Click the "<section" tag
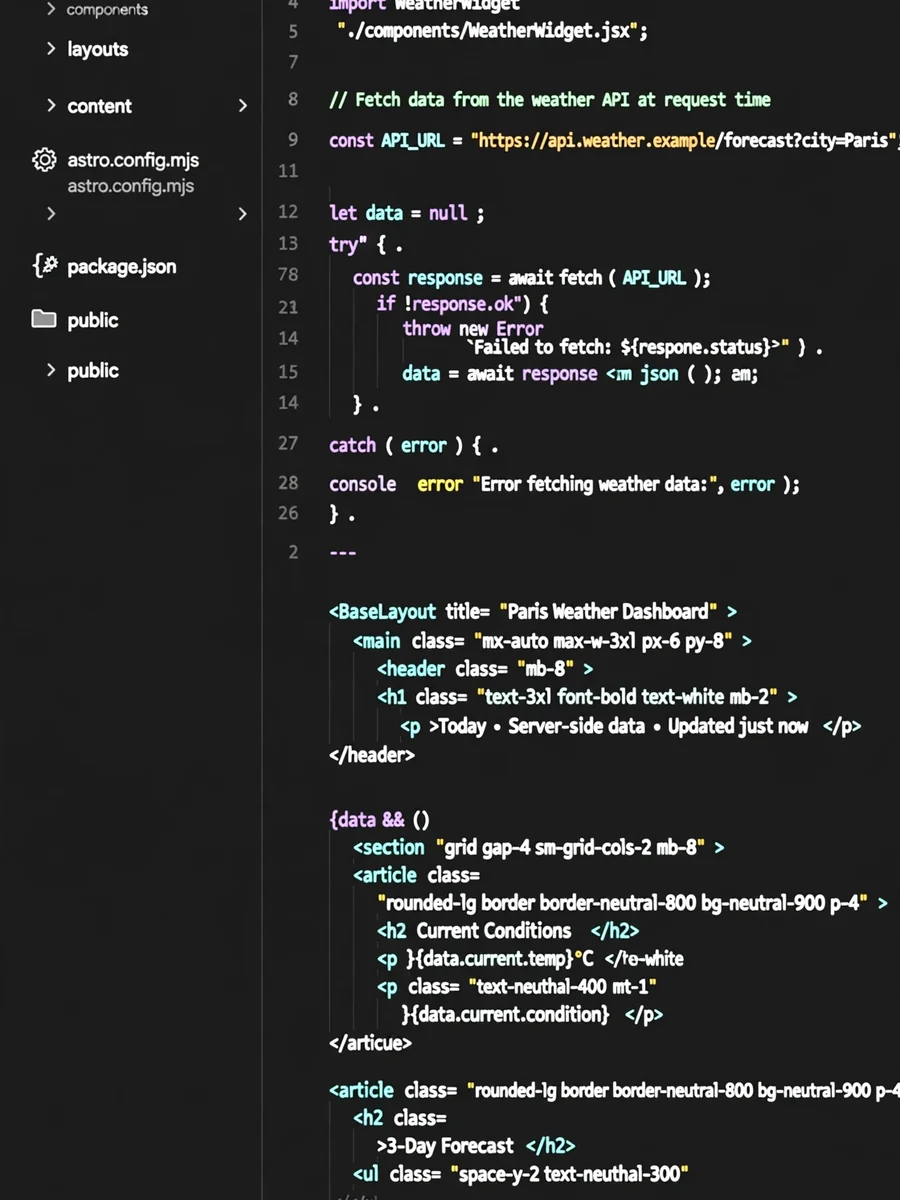This screenshot has width=900, height=1200. 389,848
